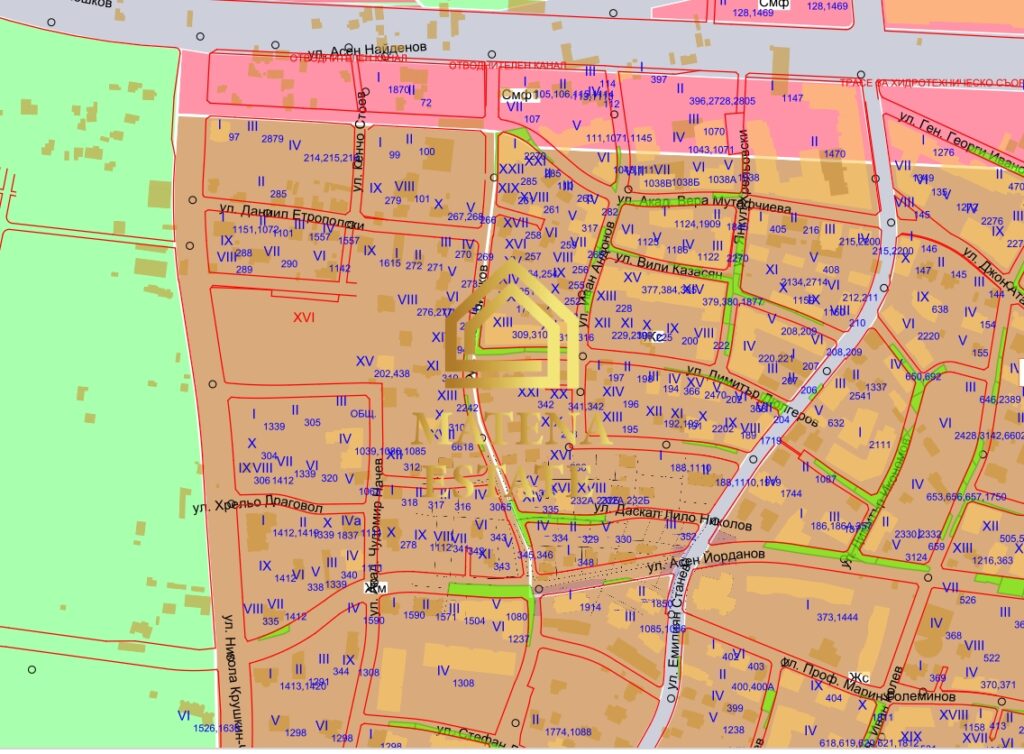Select the 'ул. Акад. Вера Мутафчиева' label
The image size is (1024, 754).
point(704,202)
